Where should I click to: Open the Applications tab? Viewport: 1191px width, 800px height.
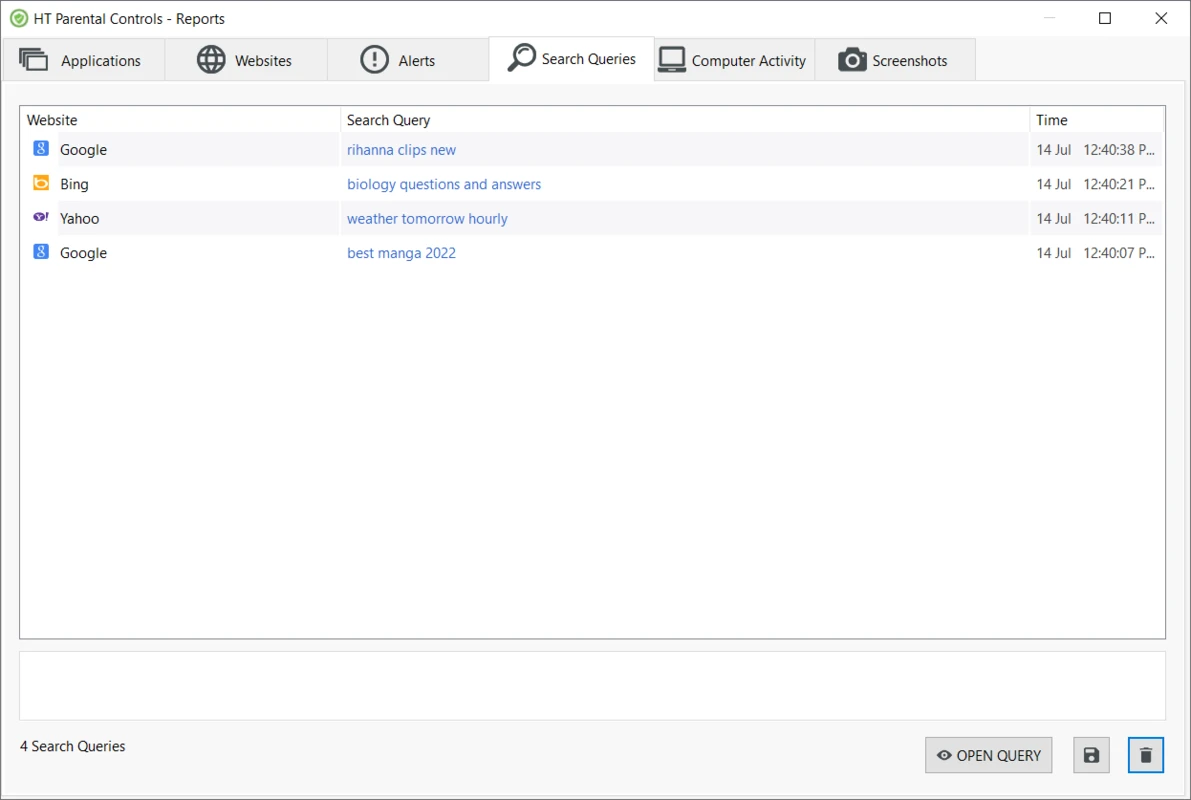coord(83,60)
